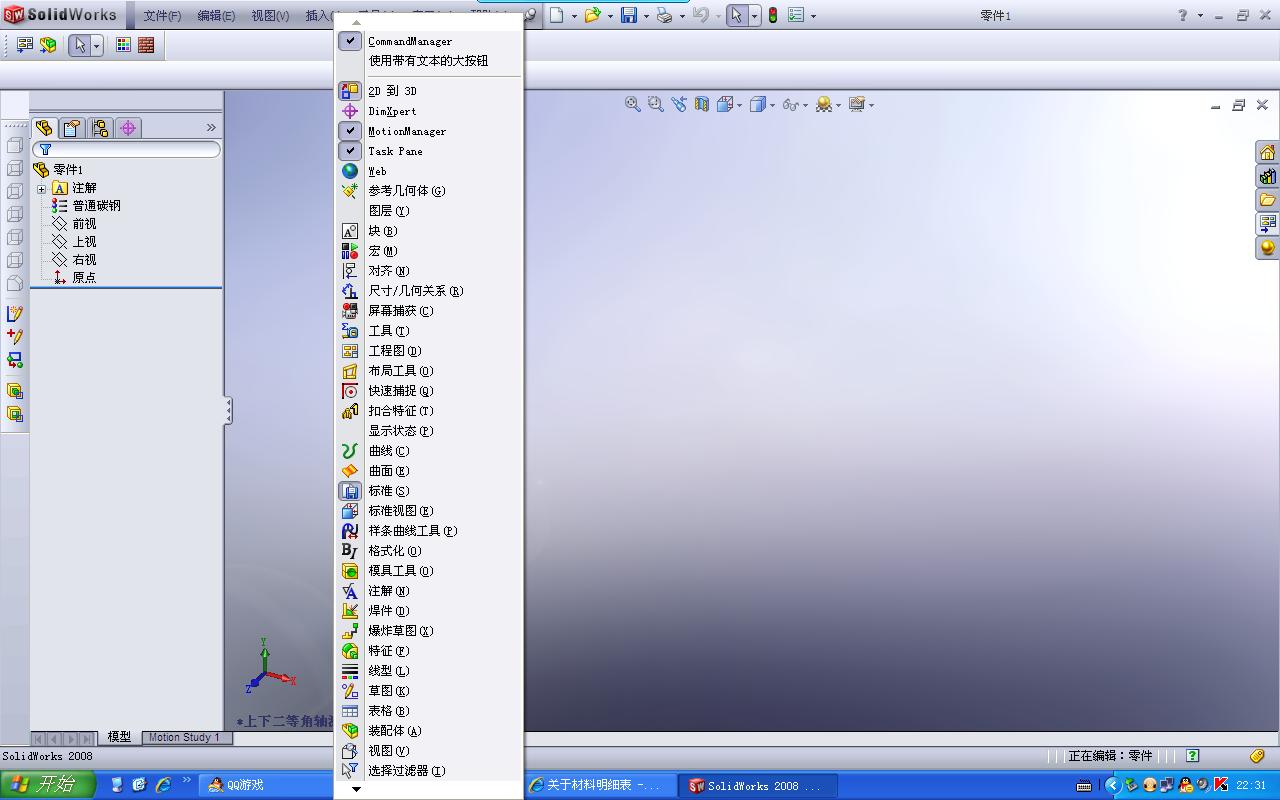Open the PropertyManager tab
Image resolution: width=1280 pixels, height=800 pixels.
tap(72, 128)
